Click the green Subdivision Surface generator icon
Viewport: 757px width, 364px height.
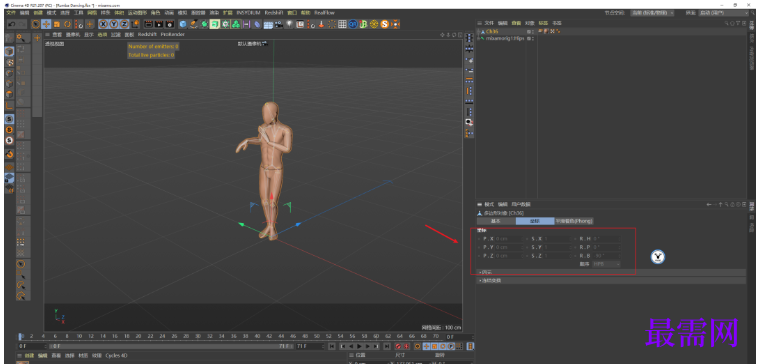tap(204, 24)
